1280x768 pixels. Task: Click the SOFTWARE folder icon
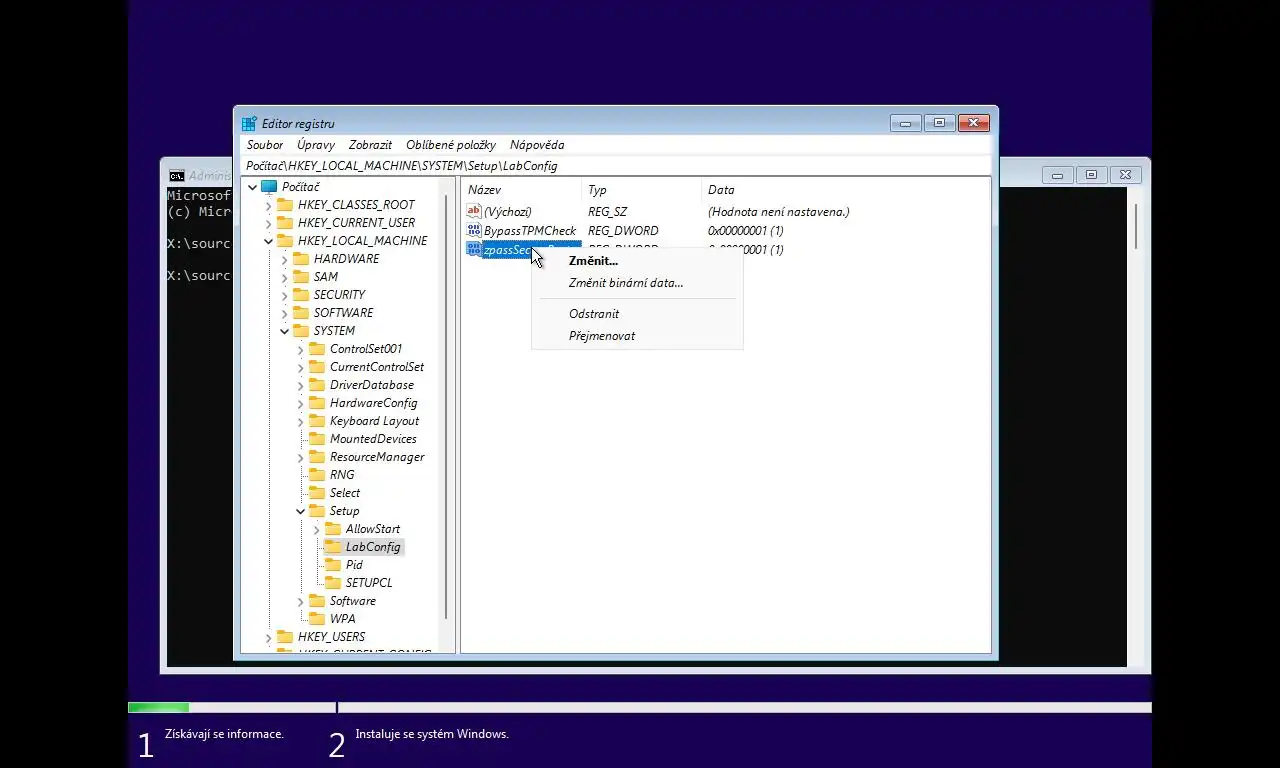coord(301,313)
